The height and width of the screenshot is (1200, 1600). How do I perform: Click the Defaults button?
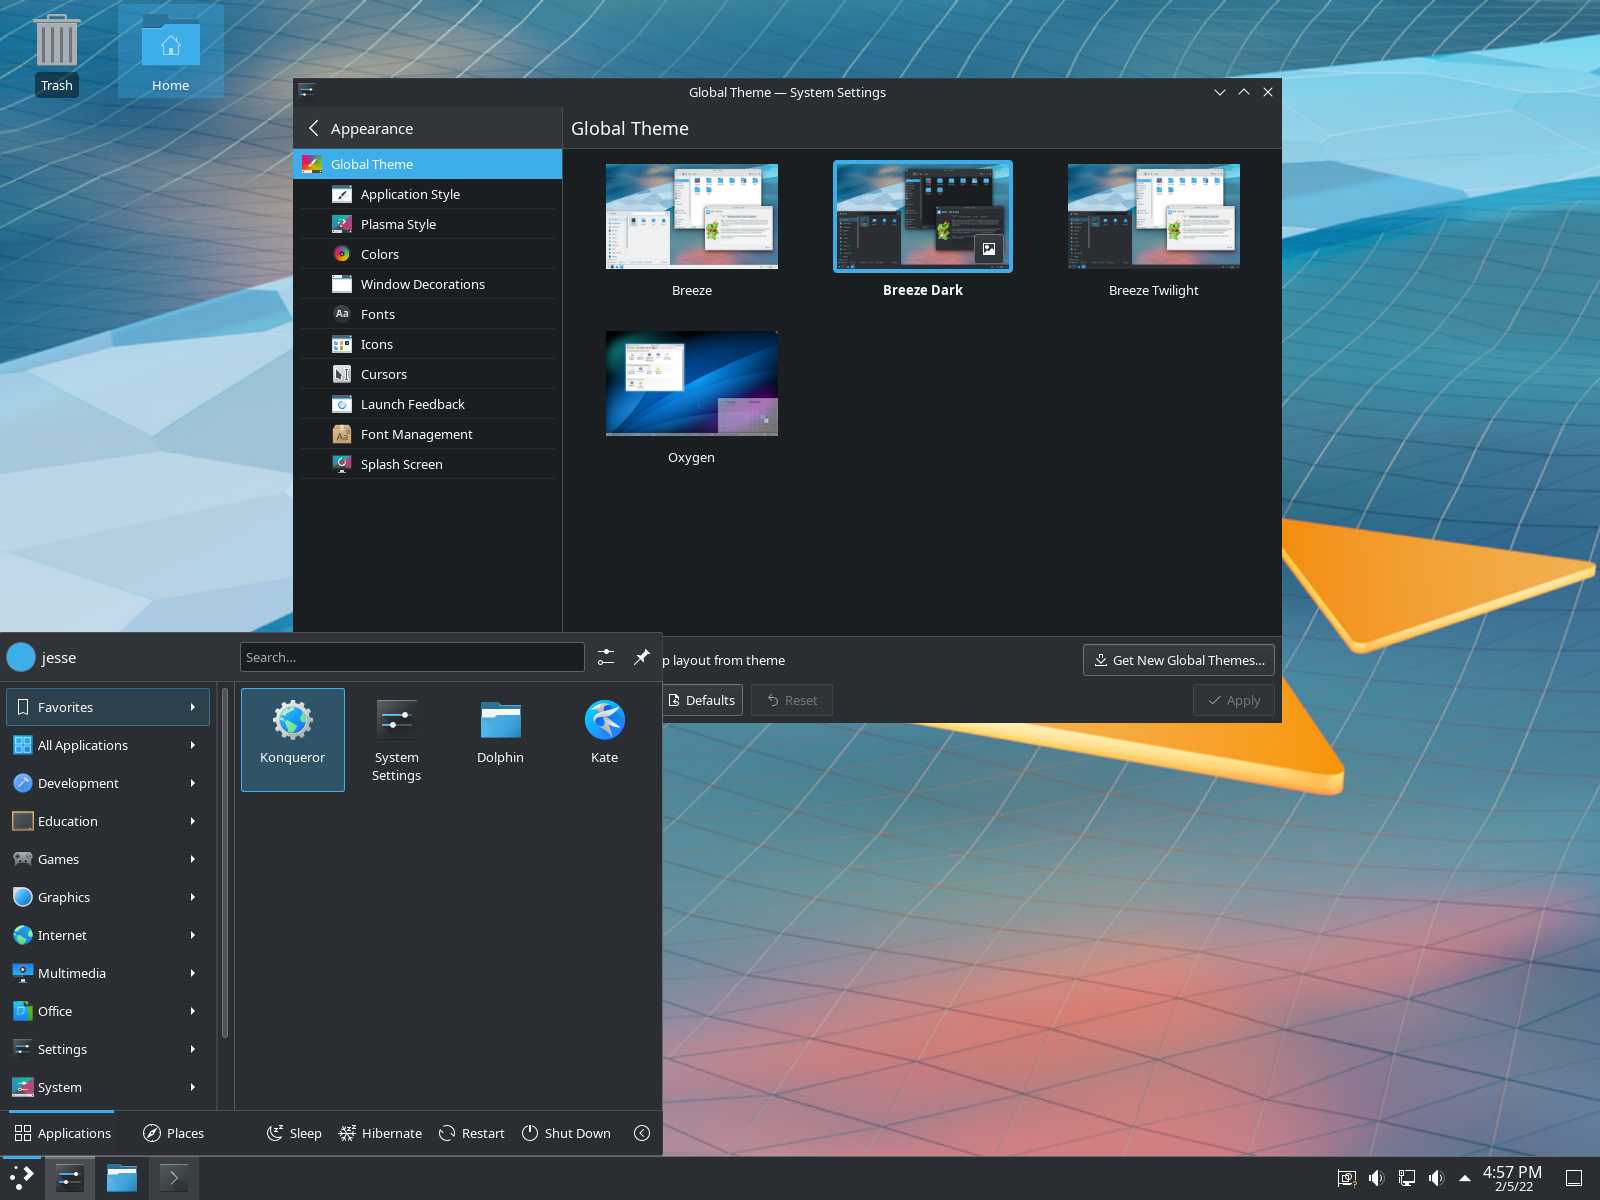pos(702,700)
